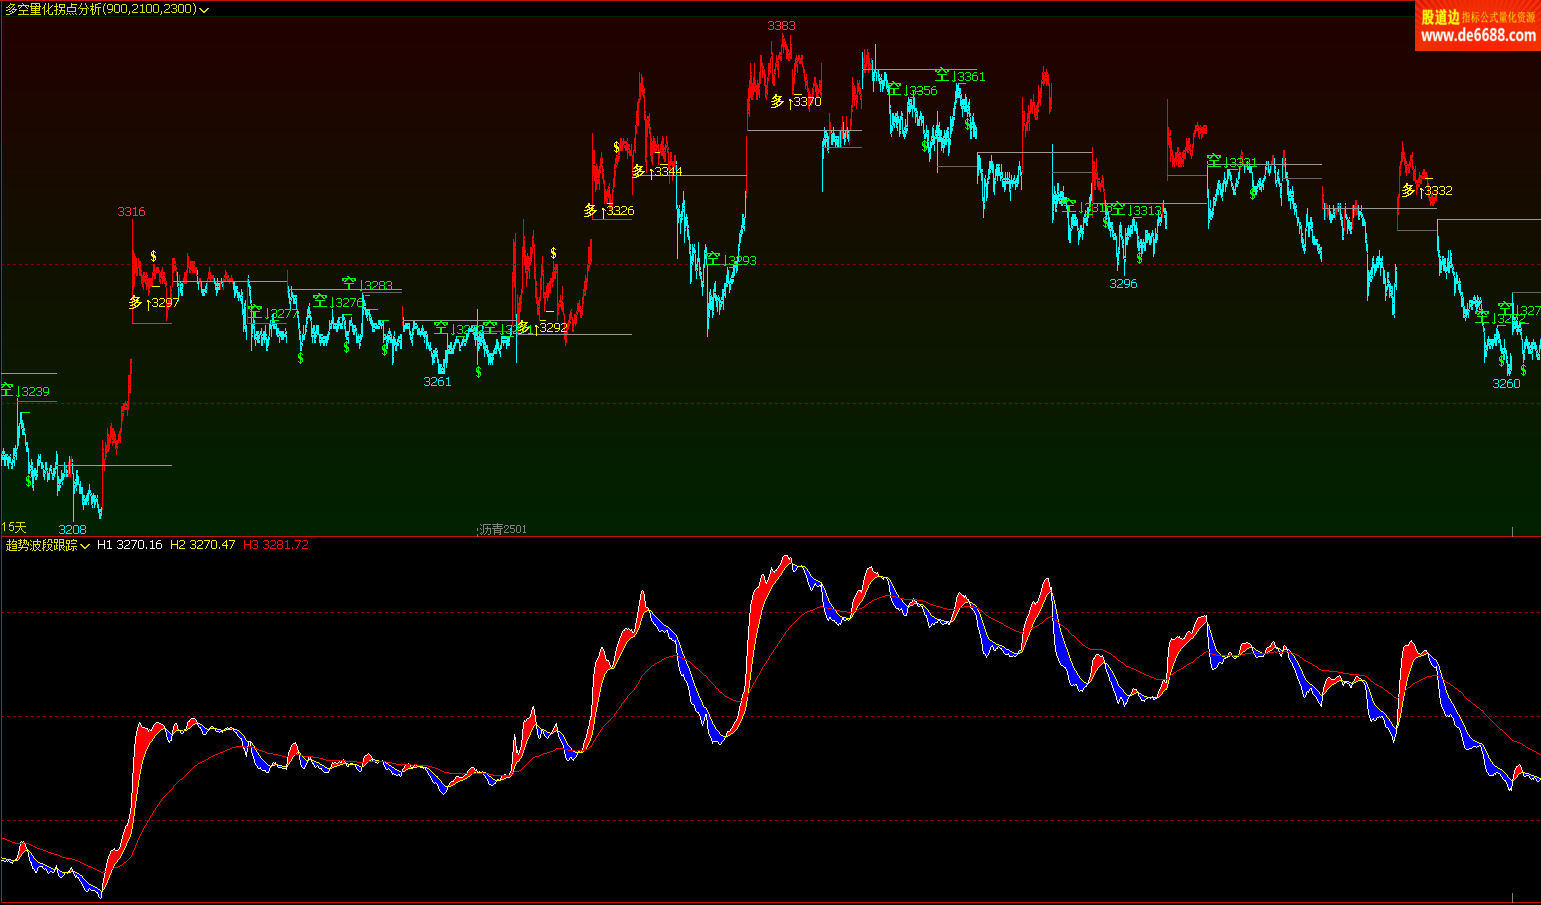Click the 多空量化拐点分析(900,2100,2300) indicator title

(100, 9)
